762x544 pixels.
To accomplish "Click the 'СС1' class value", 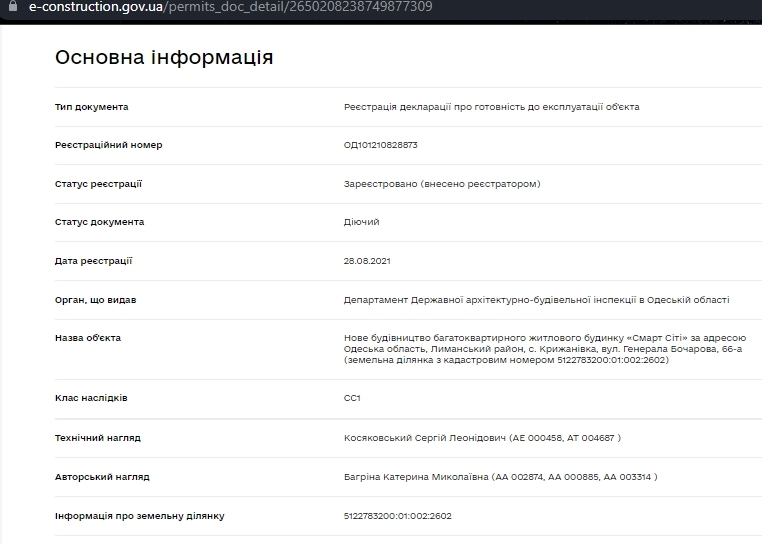I will [352, 398].
